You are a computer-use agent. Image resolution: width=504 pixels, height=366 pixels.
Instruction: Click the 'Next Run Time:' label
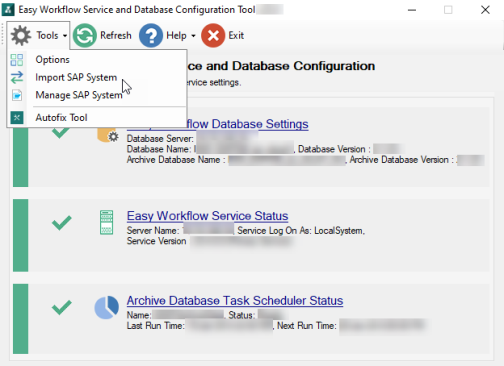pos(307,326)
